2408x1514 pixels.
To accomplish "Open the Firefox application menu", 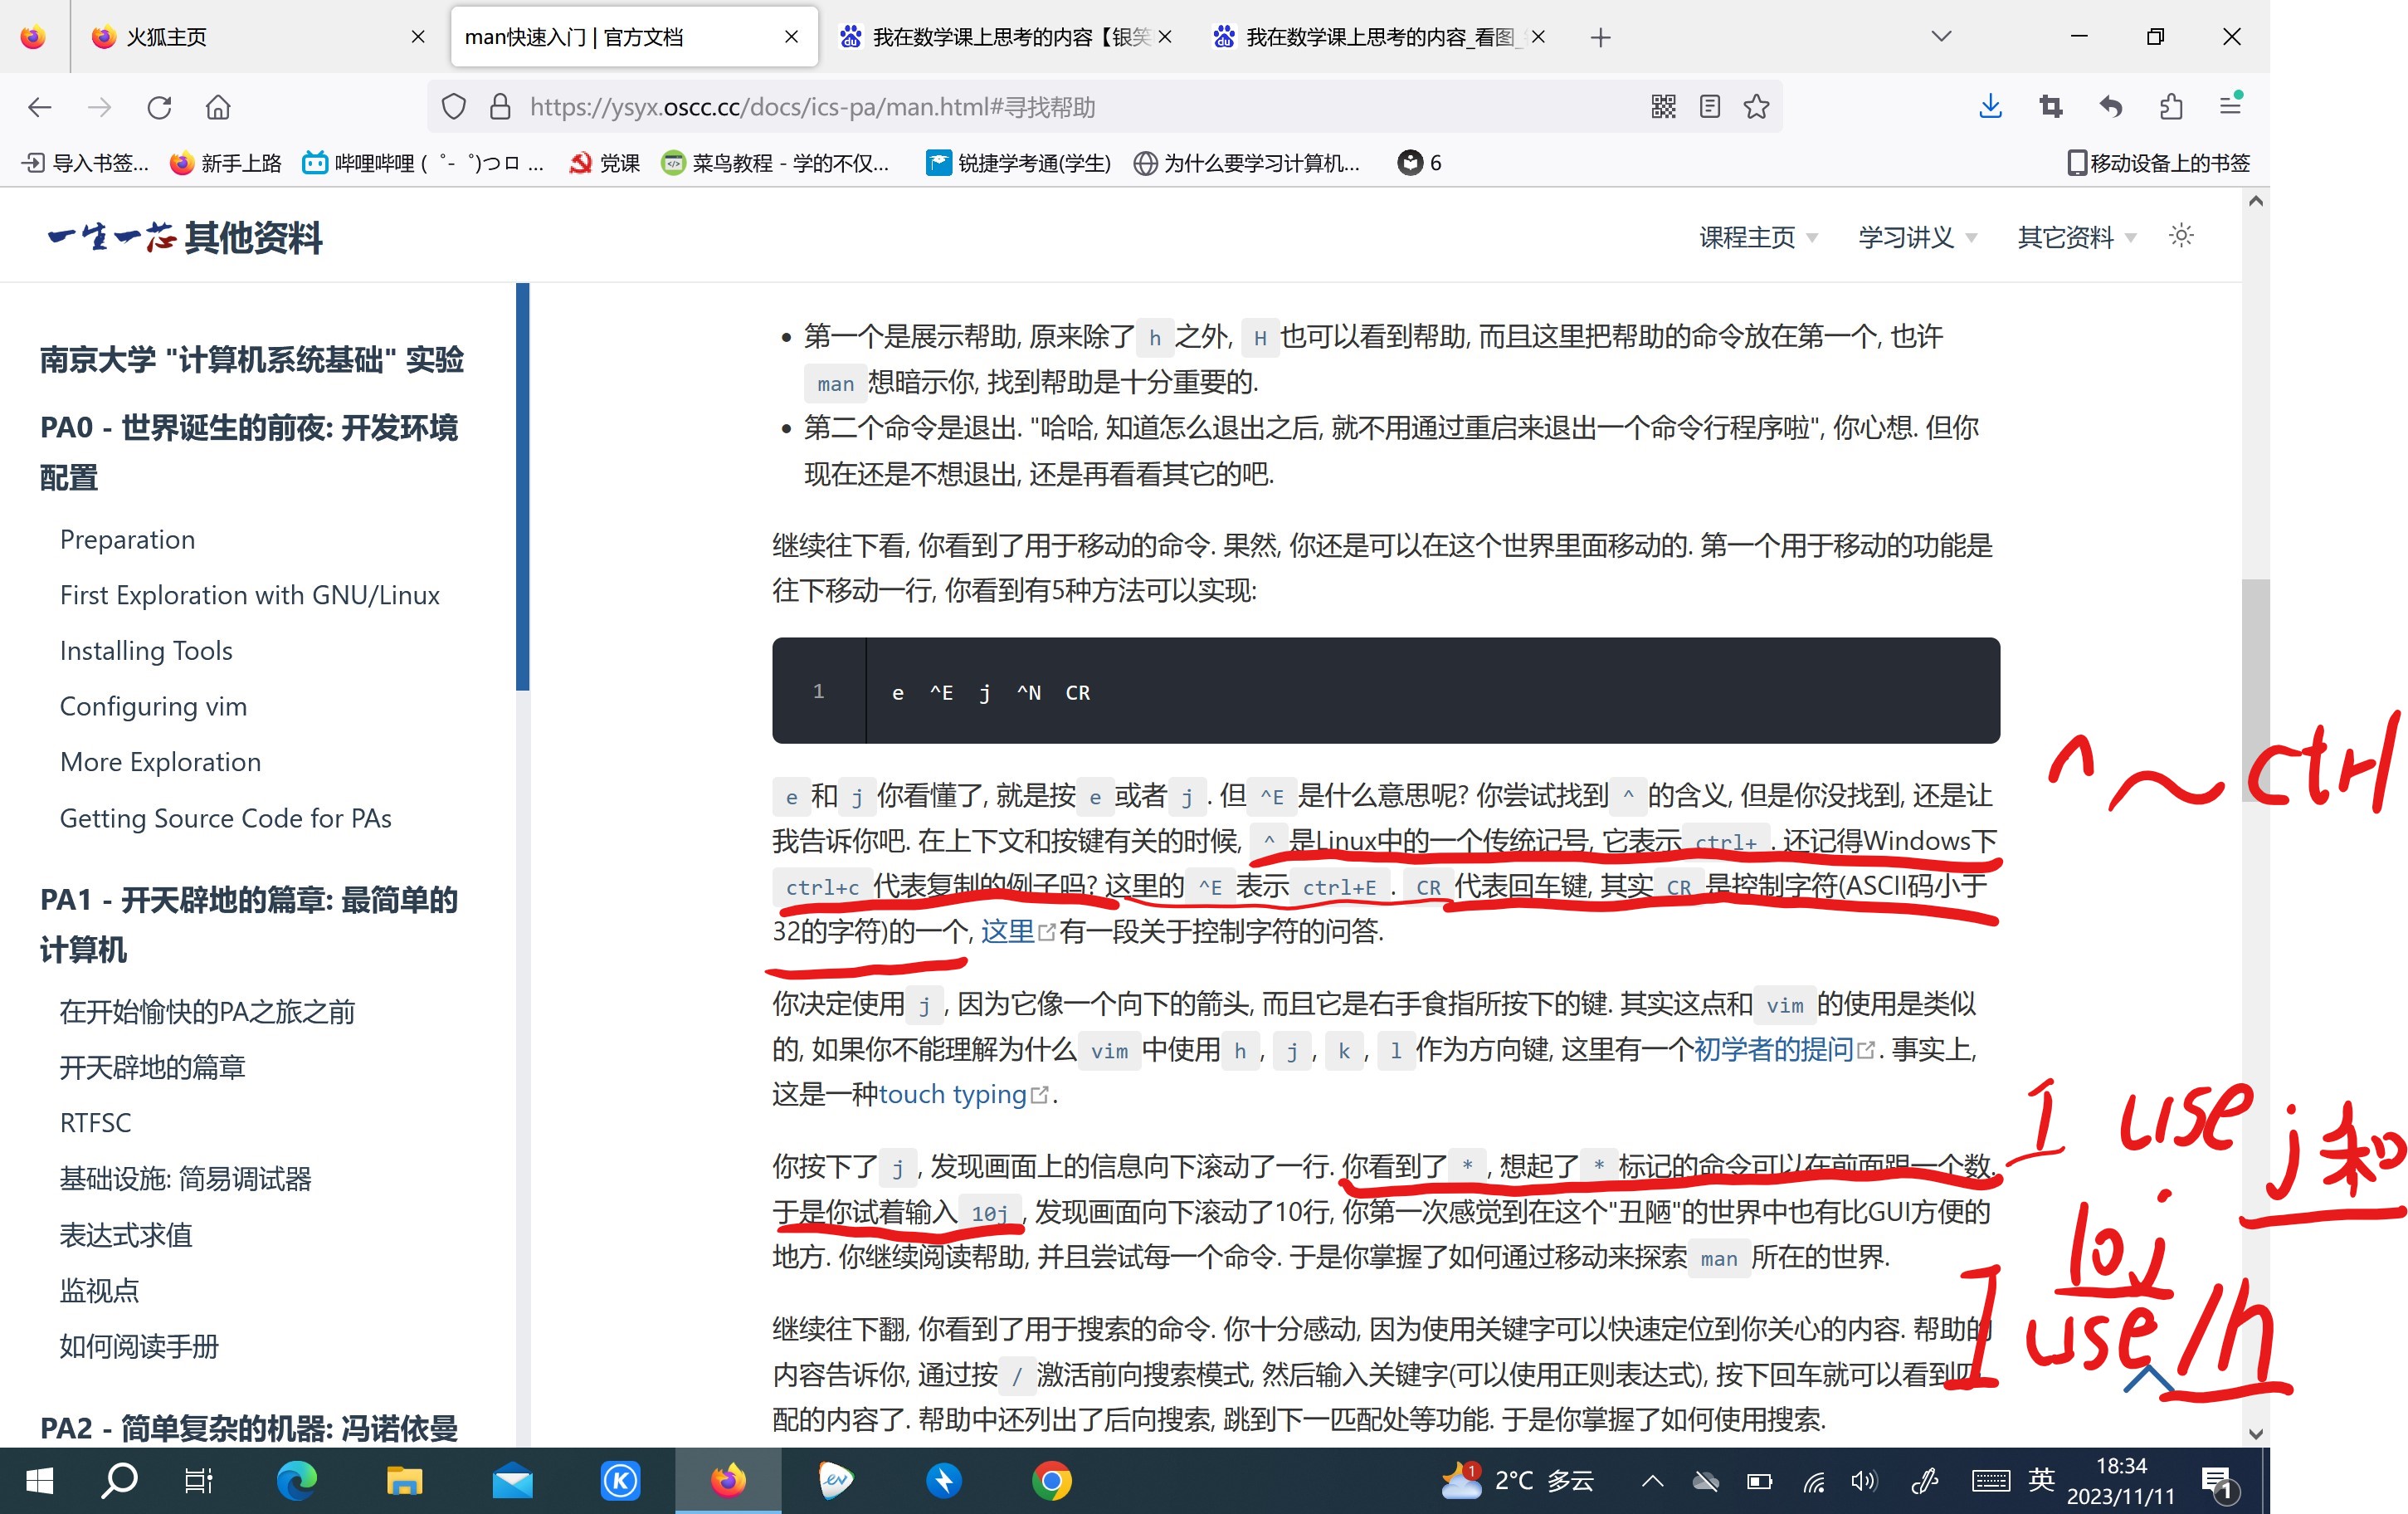I will click(x=2231, y=107).
